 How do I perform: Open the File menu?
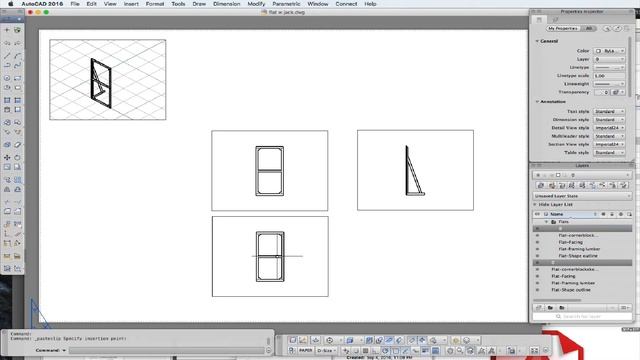click(x=75, y=4)
